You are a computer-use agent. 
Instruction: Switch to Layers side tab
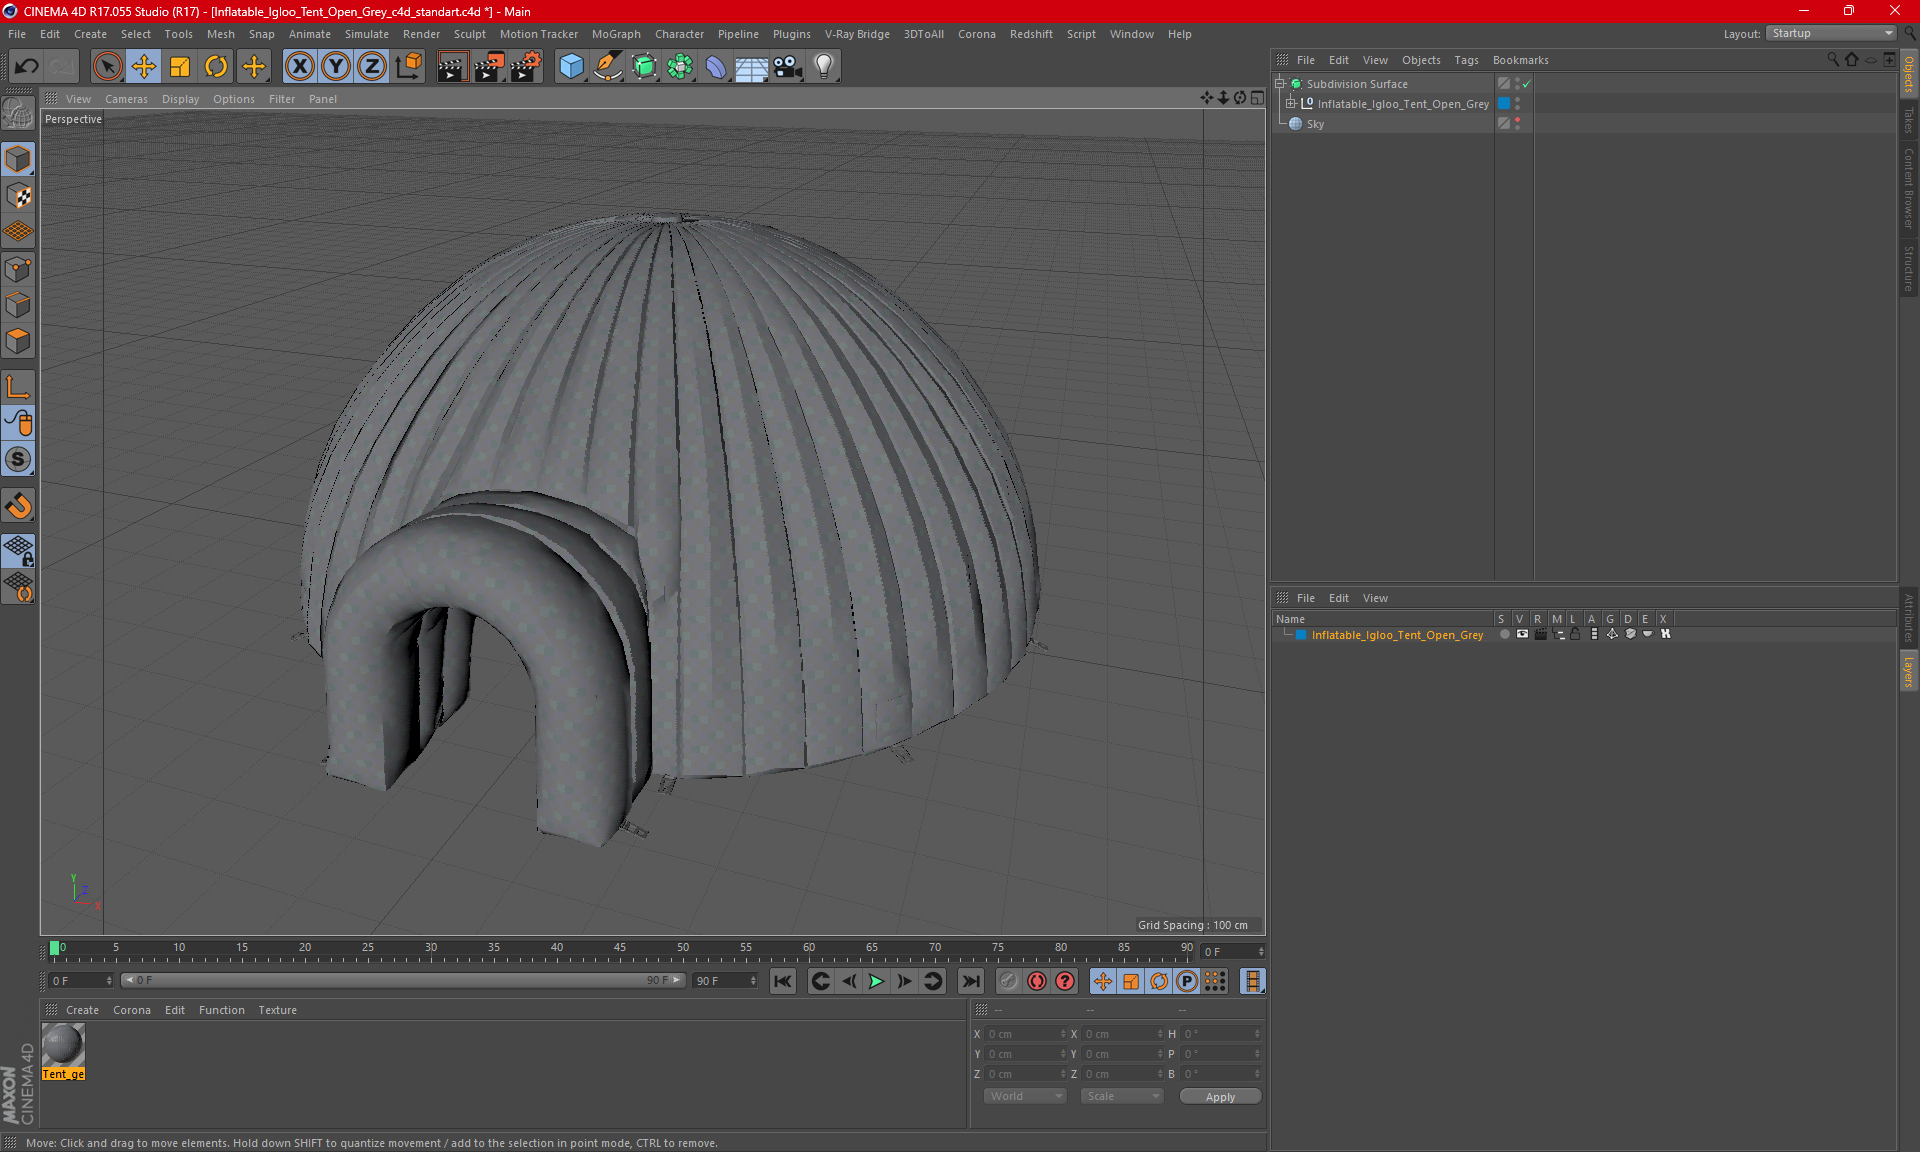pyautogui.click(x=1909, y=671)
